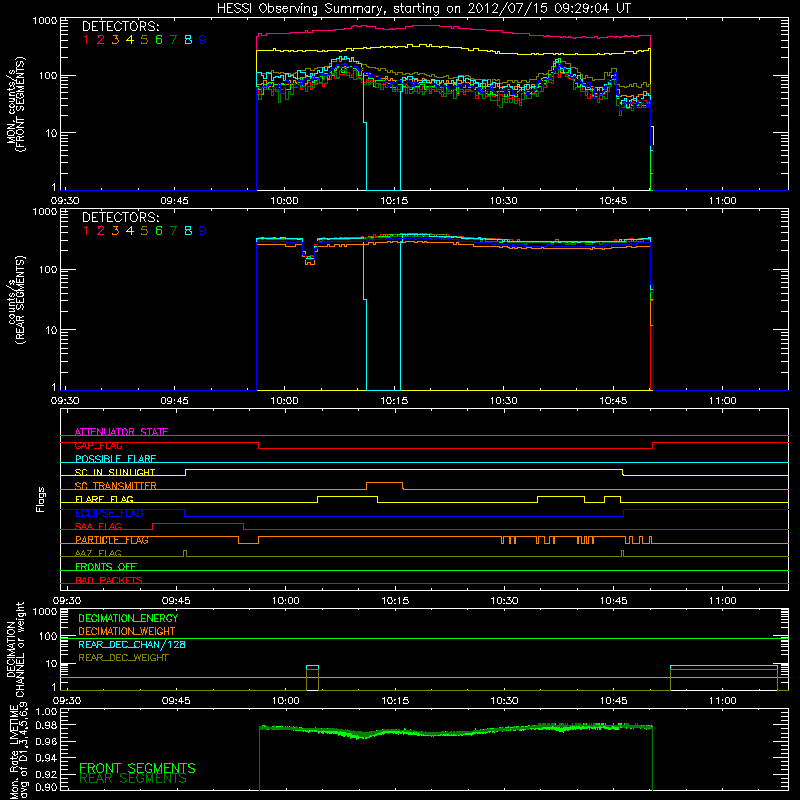Click detector 6 legend number in front segments panel
Screen dimensions: 800x800
point(159,40)
